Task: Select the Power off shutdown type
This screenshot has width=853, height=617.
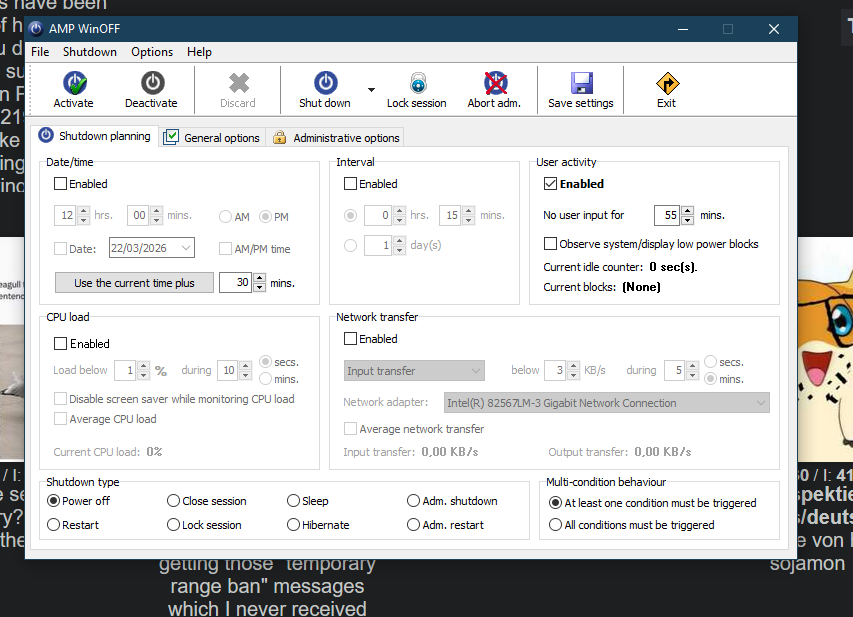Action: (53, 501)
